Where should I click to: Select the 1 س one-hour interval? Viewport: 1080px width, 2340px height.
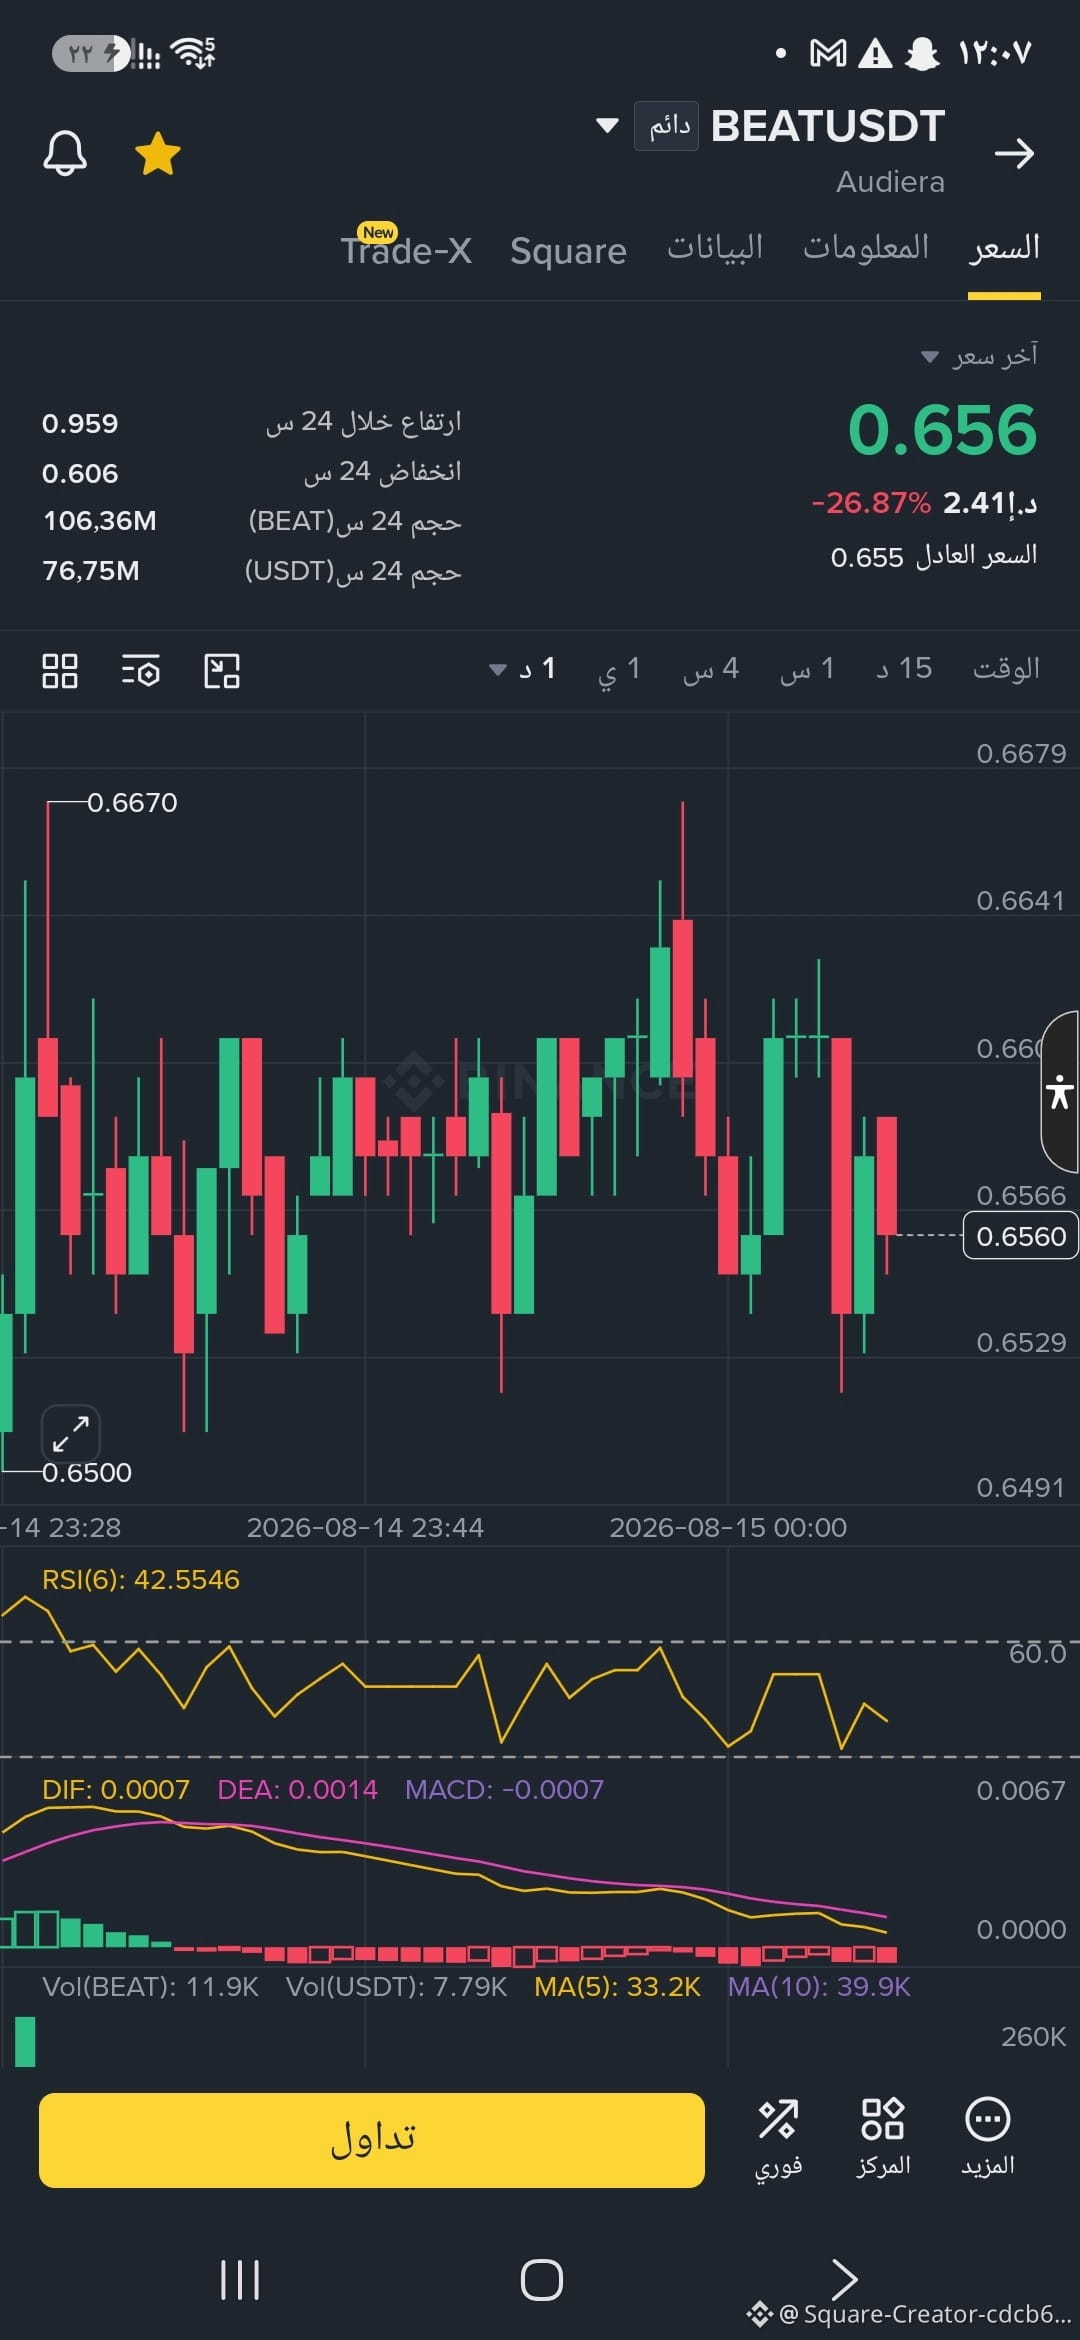(807, 669)
